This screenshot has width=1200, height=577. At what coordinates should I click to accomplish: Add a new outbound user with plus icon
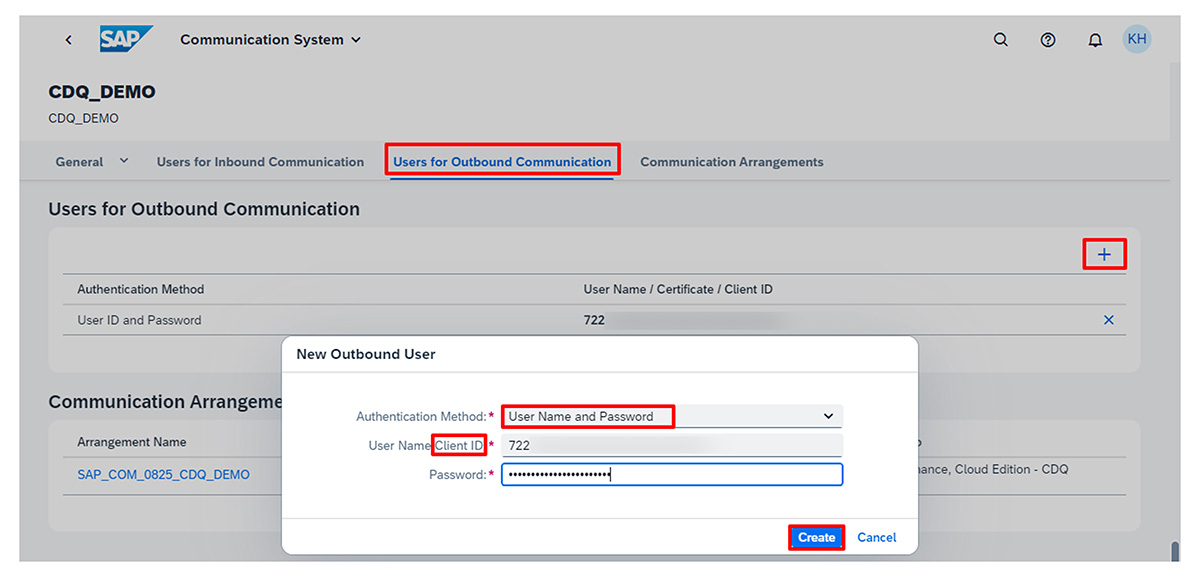click(x=1104, y=254)
